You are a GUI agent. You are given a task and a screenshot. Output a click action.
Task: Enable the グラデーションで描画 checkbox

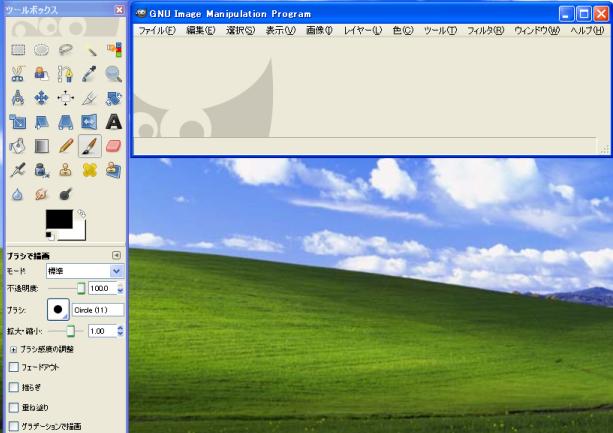14,426
